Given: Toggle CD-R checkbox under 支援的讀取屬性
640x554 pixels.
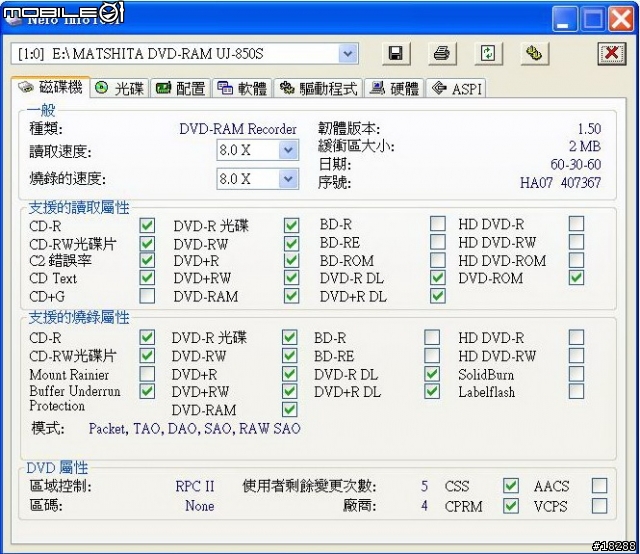Looking at the screenshot, I should pos(147,225).
